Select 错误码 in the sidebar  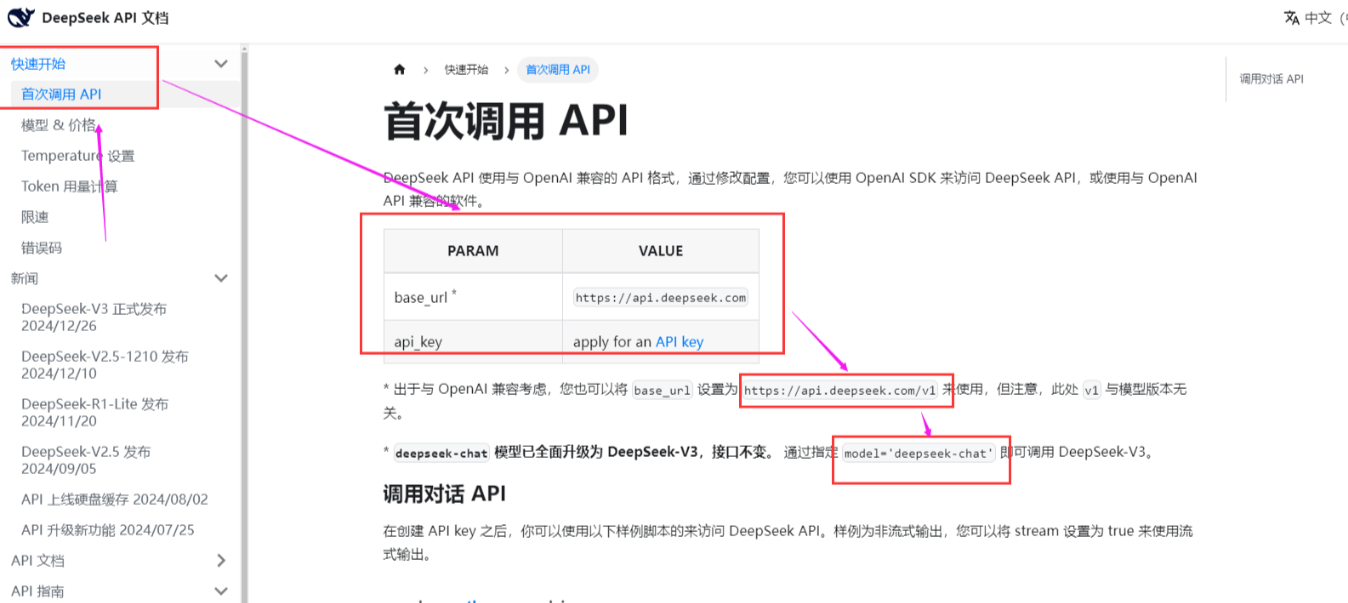click(x=41, y=248)
